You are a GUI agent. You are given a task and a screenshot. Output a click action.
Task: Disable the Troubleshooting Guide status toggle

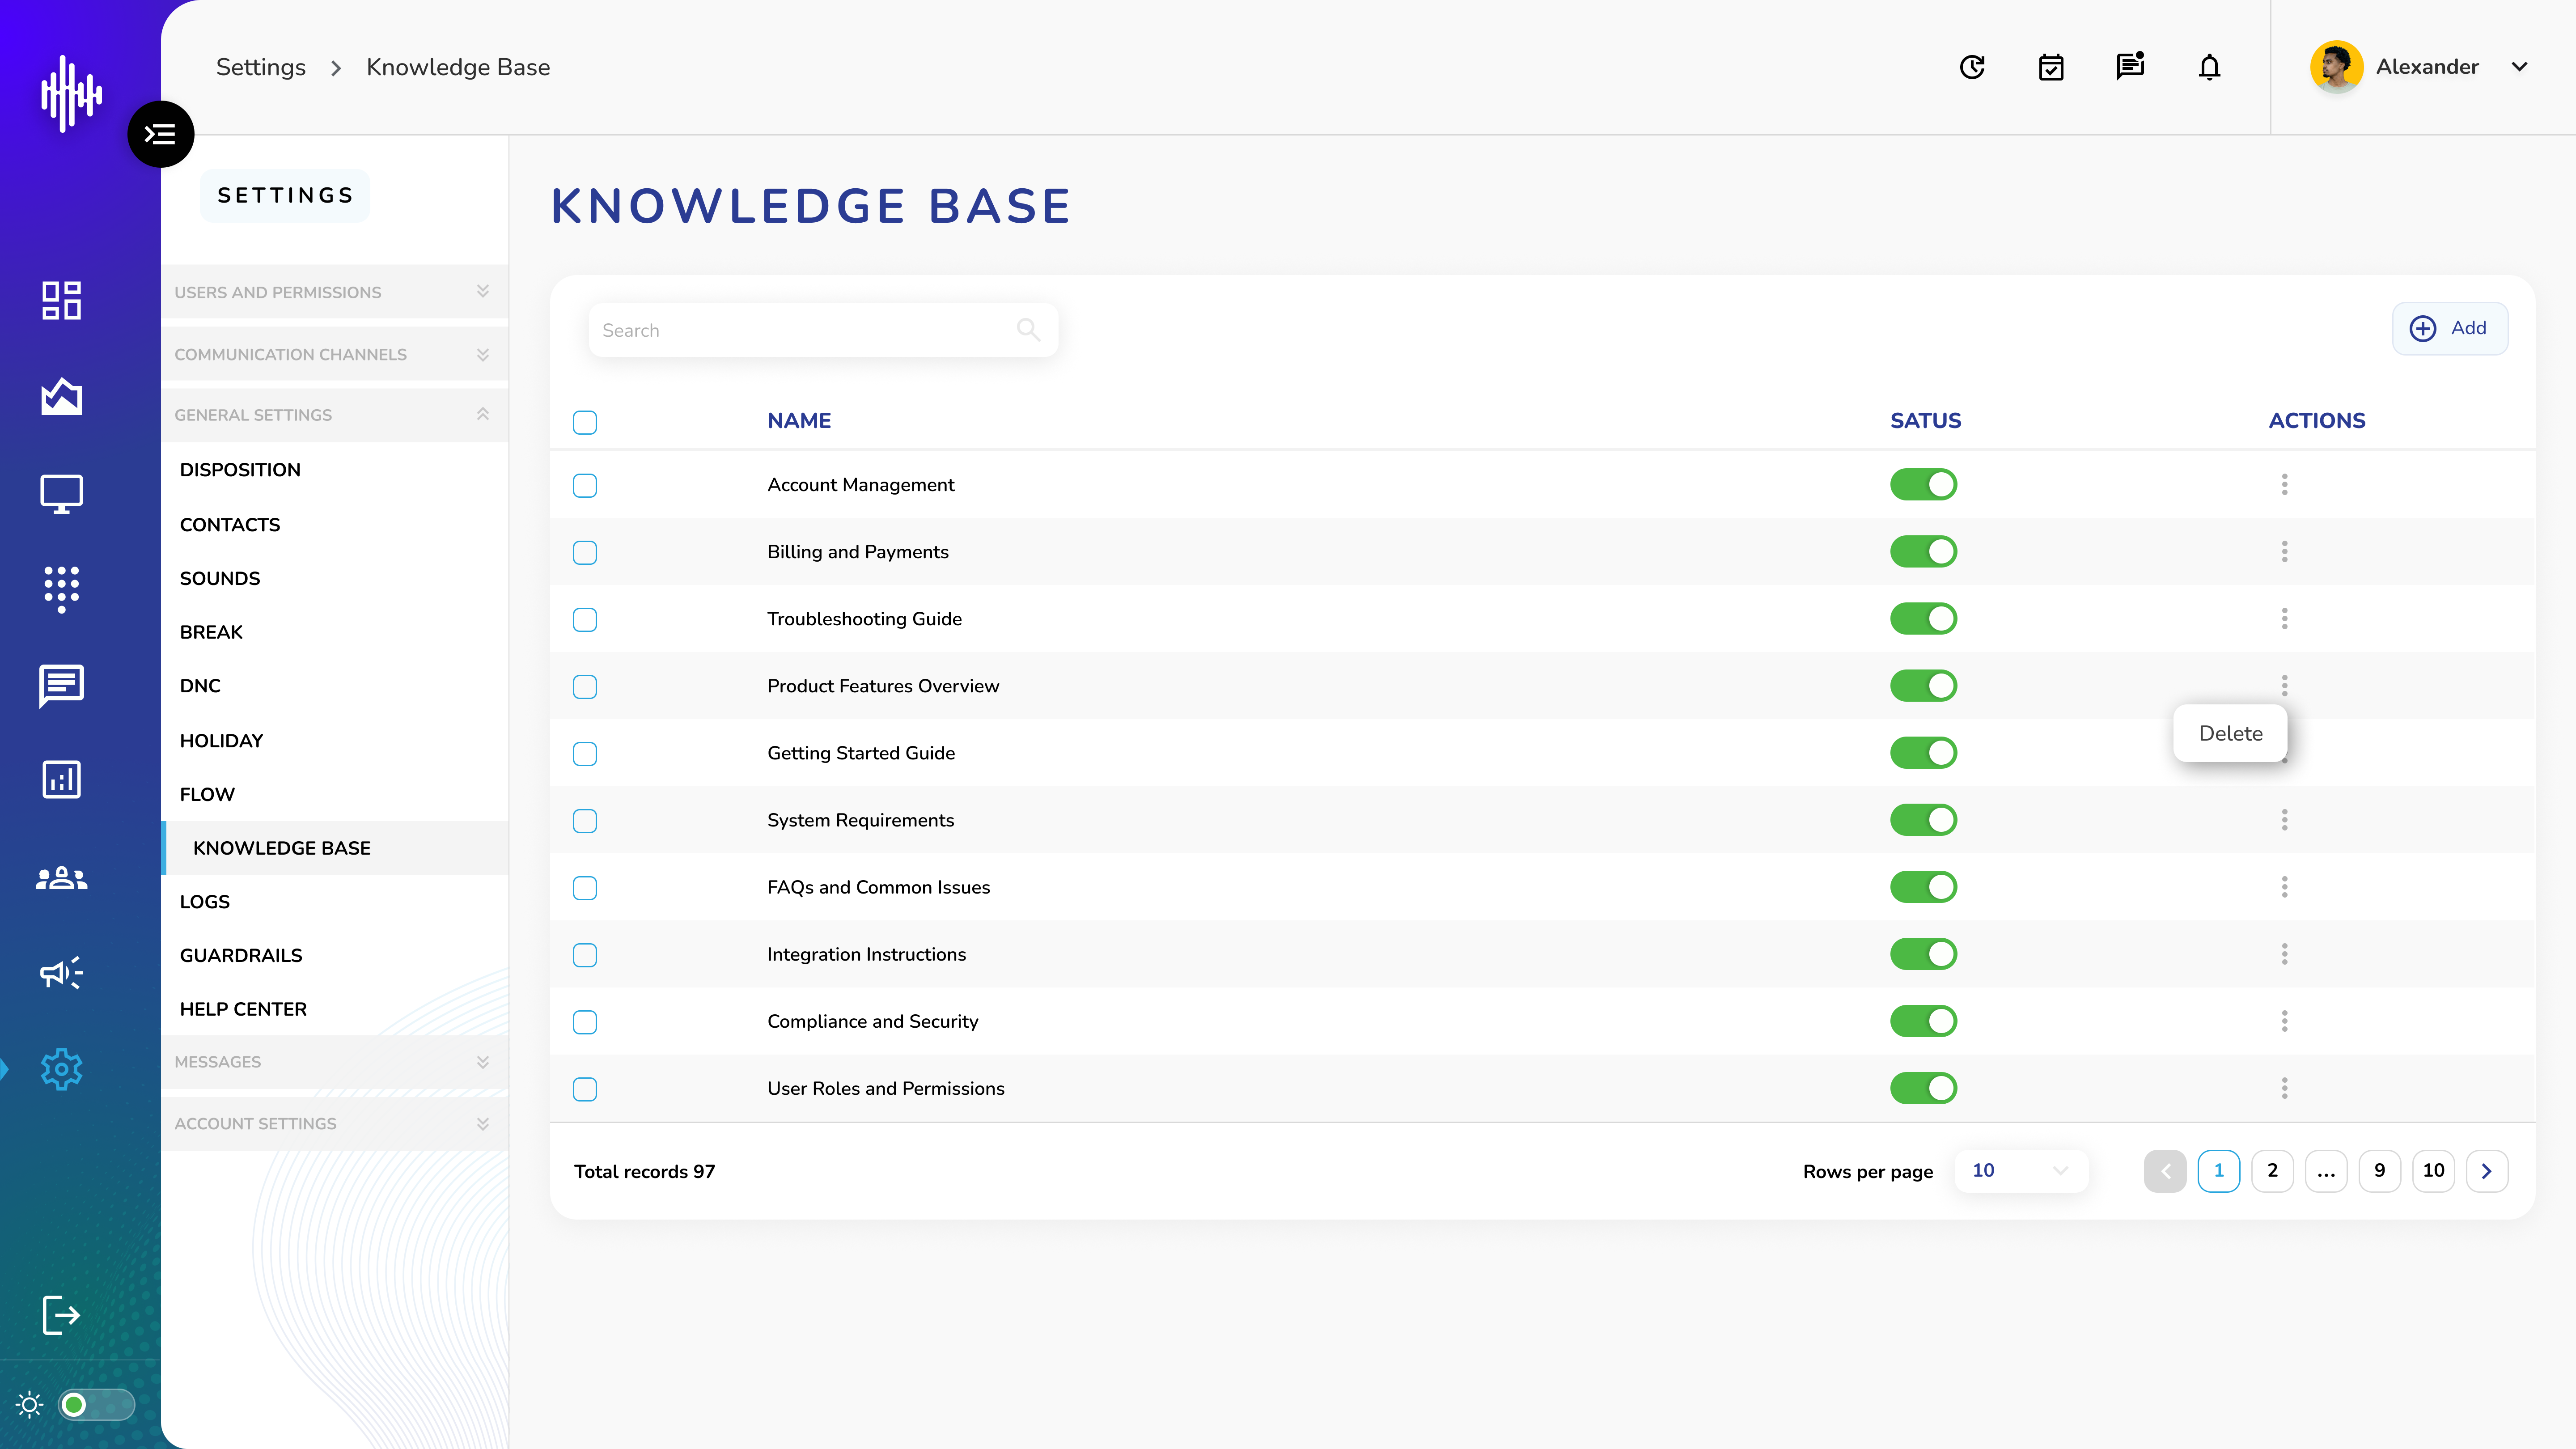click(x=1923, y=619)
